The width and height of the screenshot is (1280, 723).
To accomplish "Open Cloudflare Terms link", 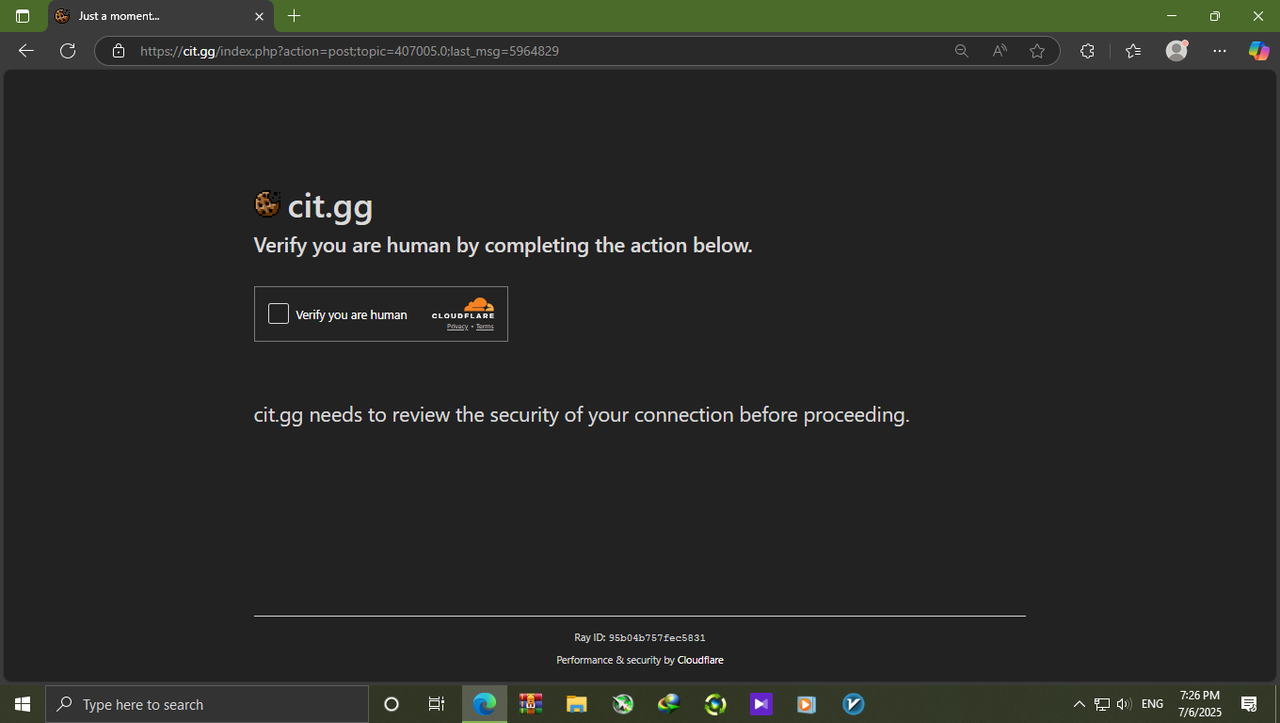I will (485, 327).
